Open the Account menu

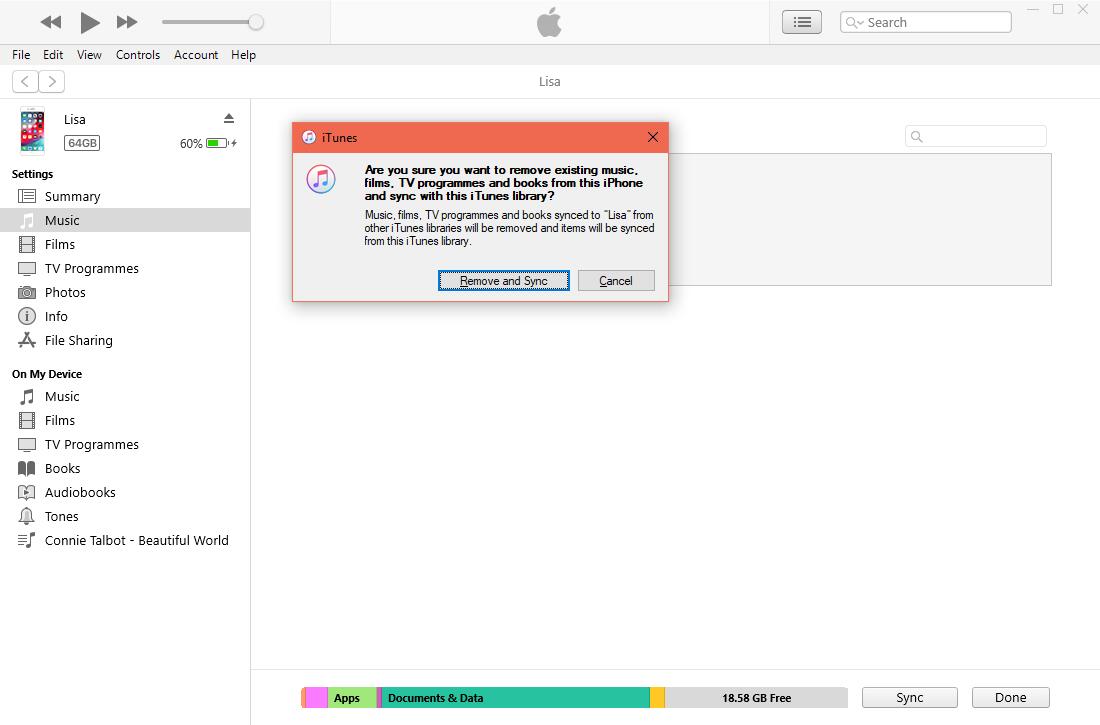[x=196, y=55]
